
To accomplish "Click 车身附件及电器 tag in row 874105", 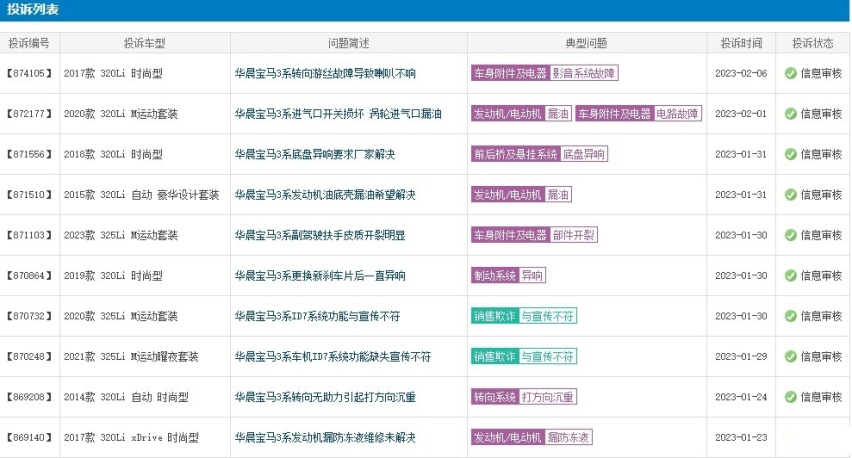I will (x=510, y=73).
